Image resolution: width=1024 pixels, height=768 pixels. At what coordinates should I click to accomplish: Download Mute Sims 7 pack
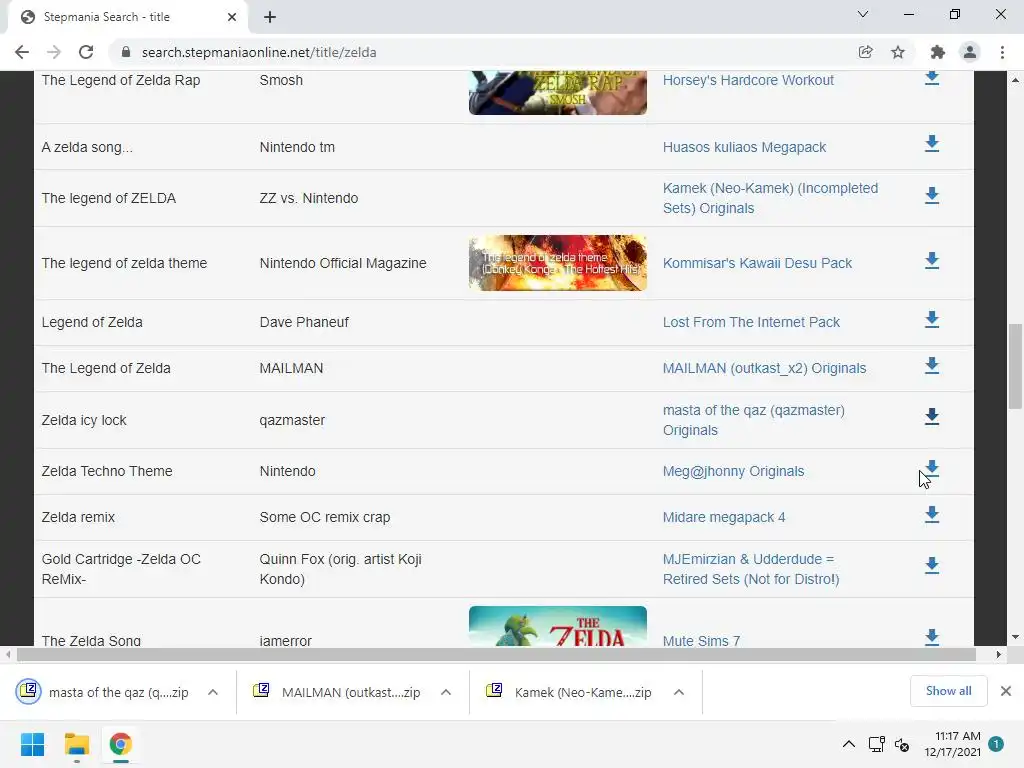(x=932, y=637)
